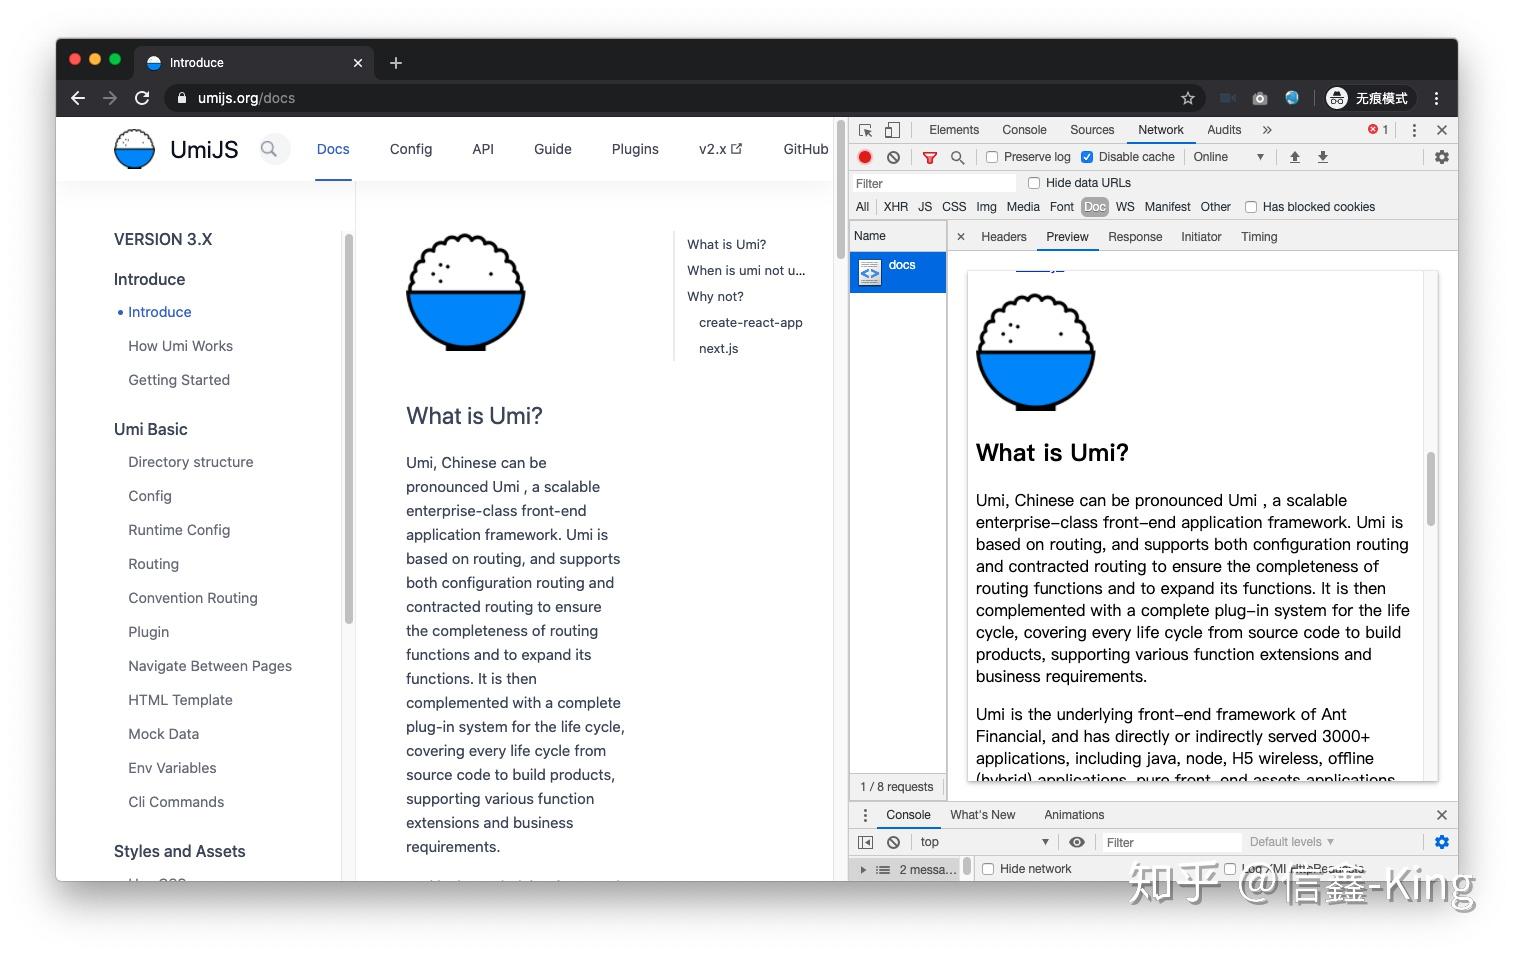Open the Timing request tab

[1259, 237]
